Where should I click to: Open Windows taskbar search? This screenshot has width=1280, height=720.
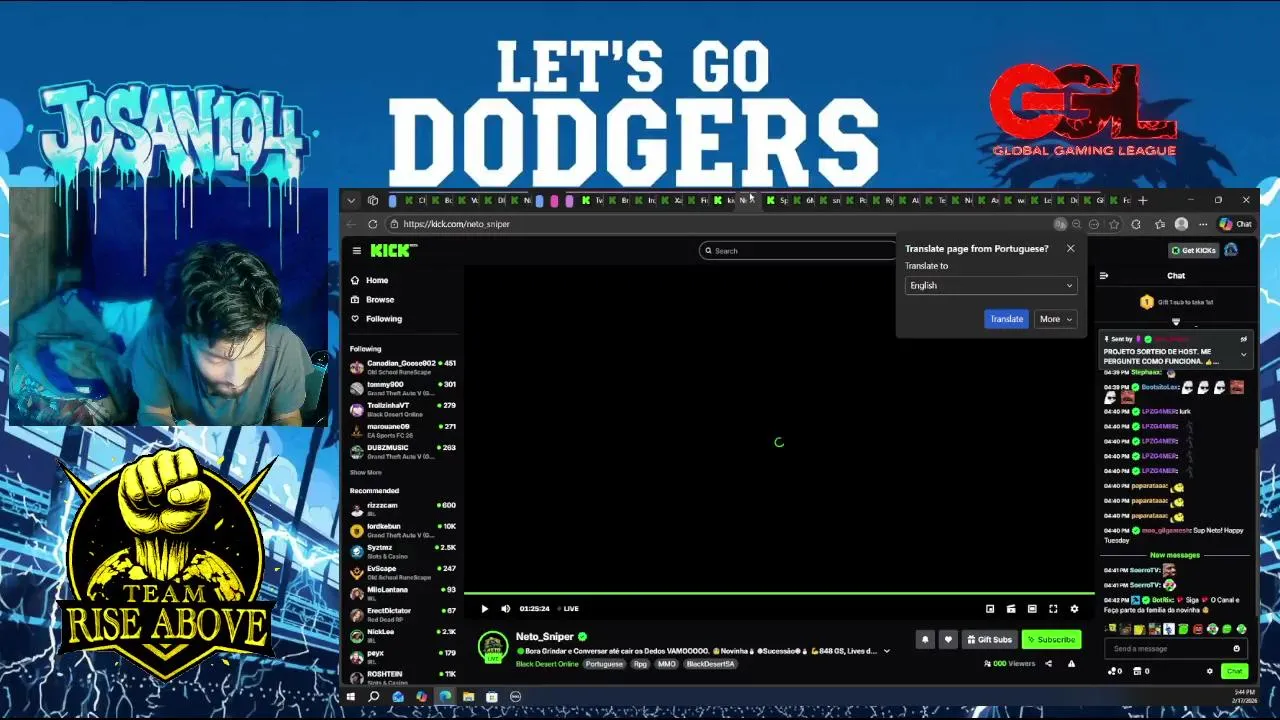click(x=374, y=697)
